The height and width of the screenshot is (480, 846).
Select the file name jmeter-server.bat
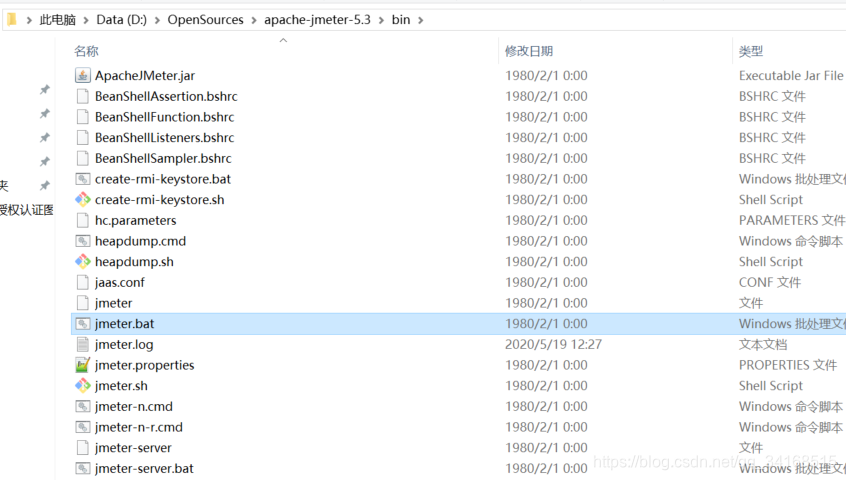pos(144,468)
